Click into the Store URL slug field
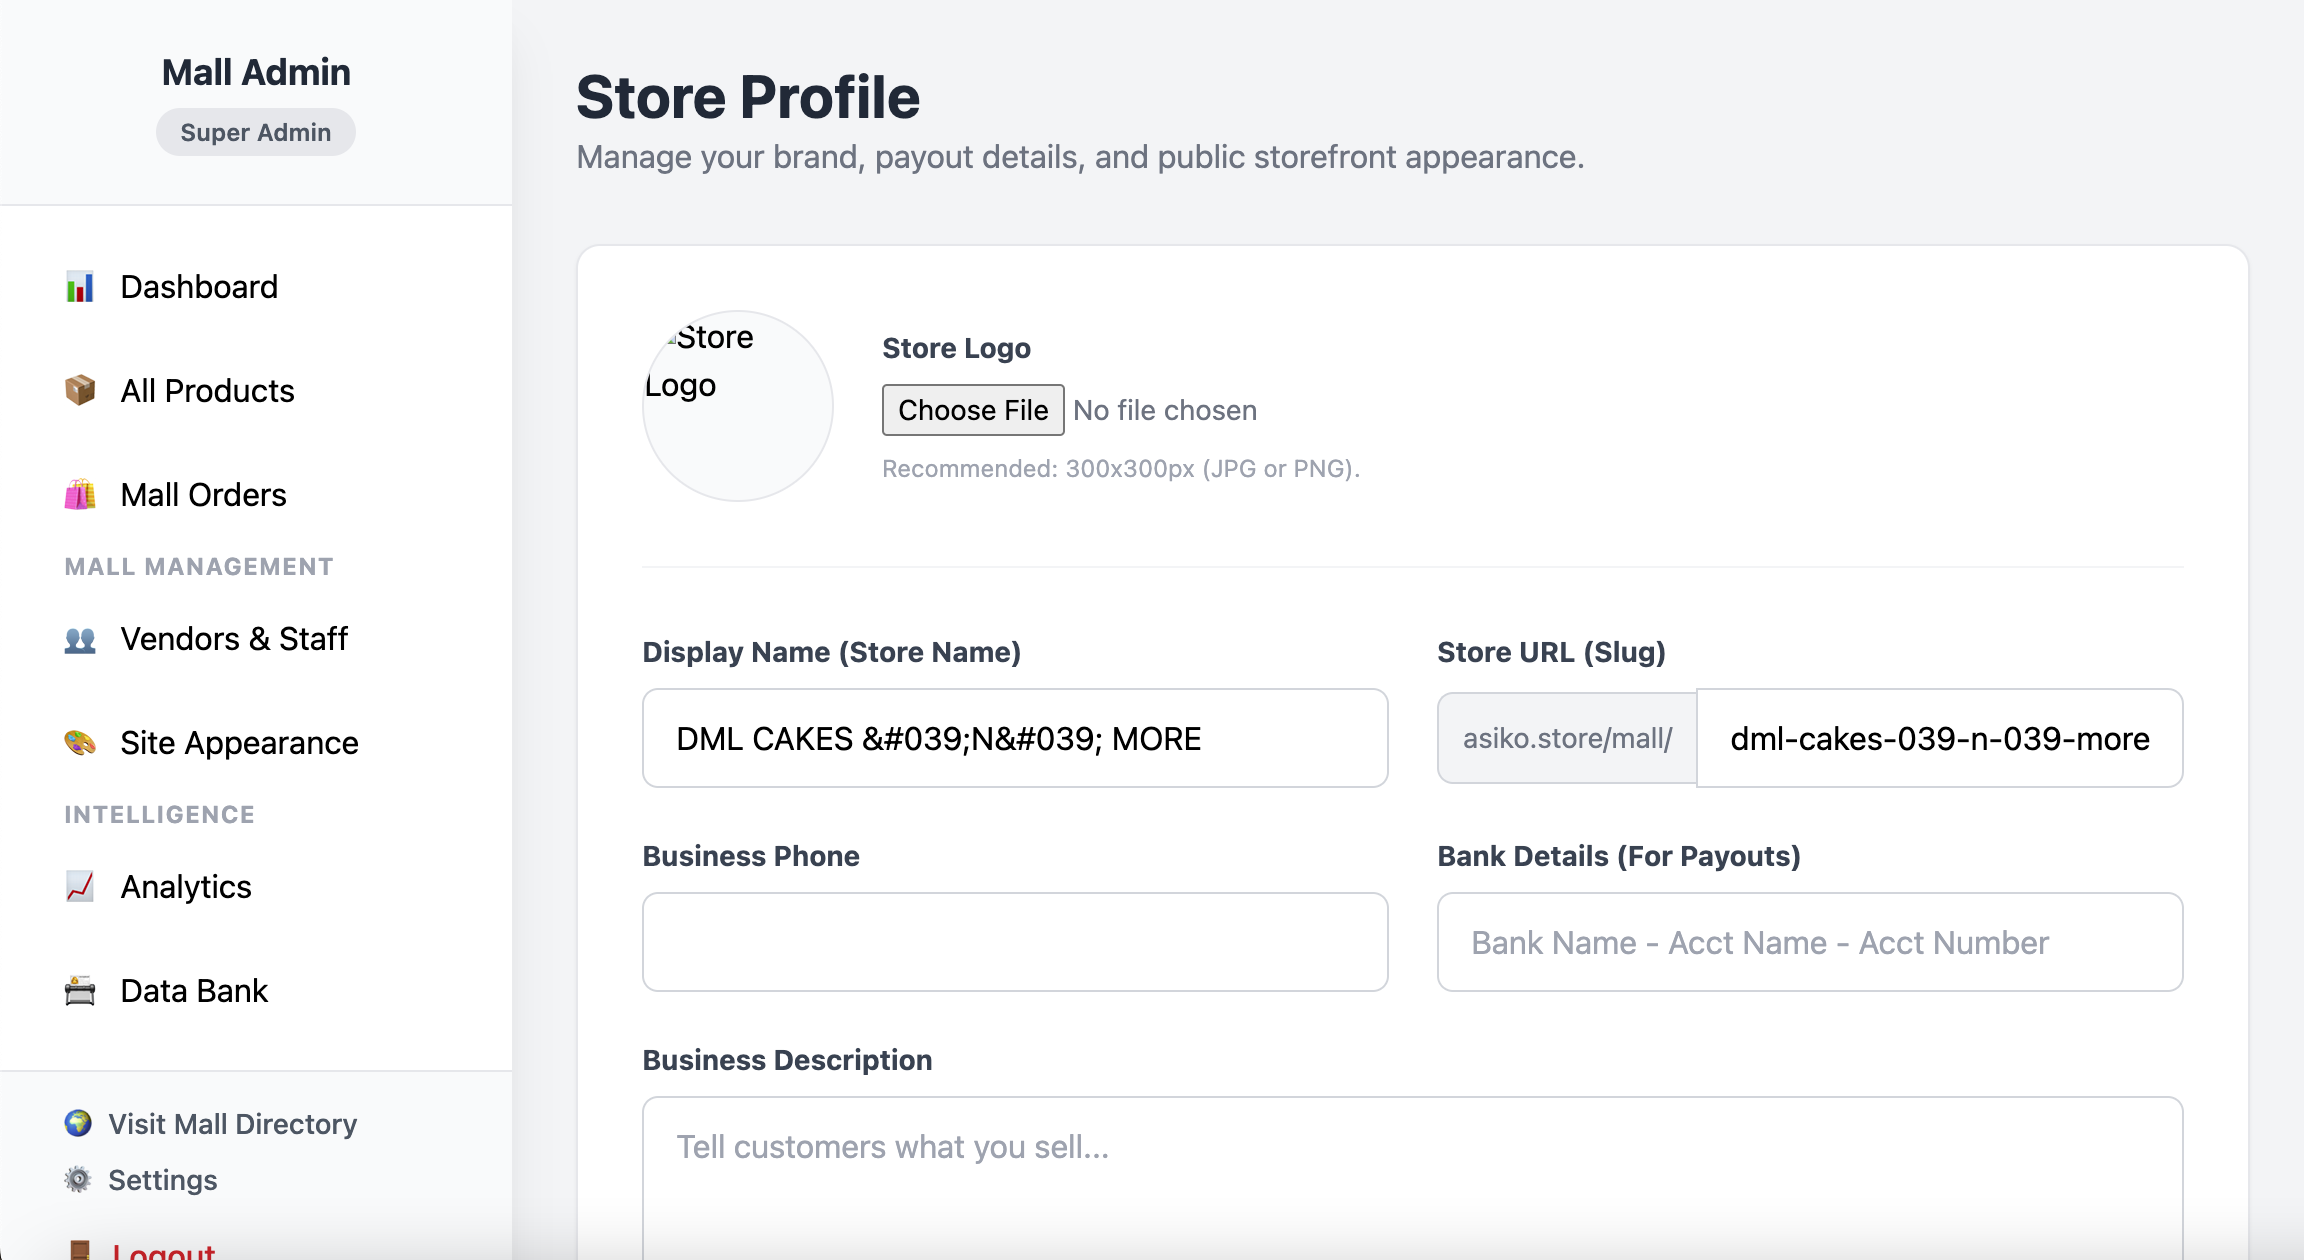 (1939, 738)
